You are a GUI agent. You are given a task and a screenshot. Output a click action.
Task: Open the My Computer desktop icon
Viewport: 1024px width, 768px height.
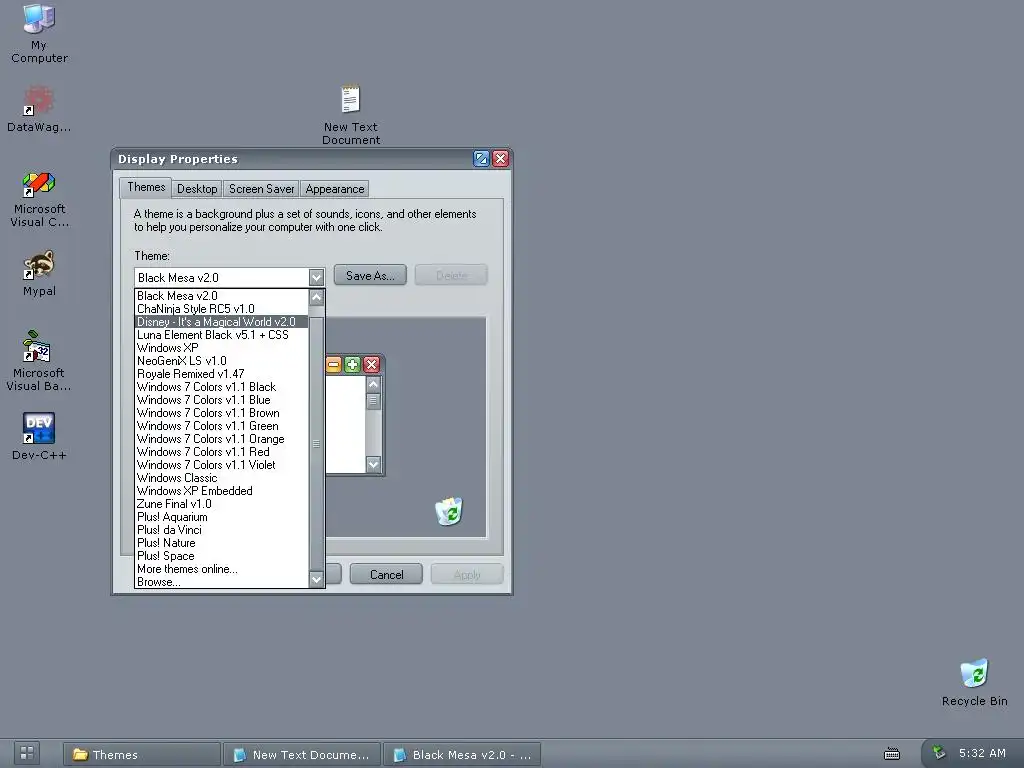[x=39, y=33]
